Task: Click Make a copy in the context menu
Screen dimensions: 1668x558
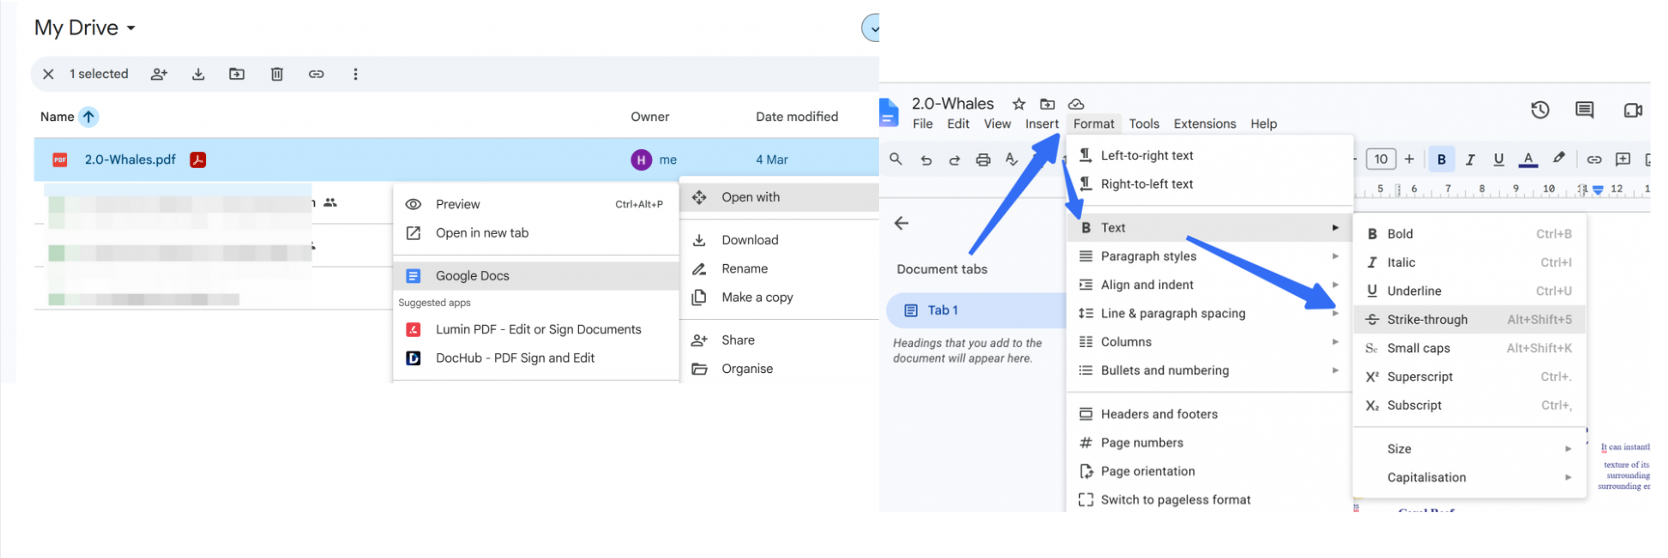Action: coord(779,297)
